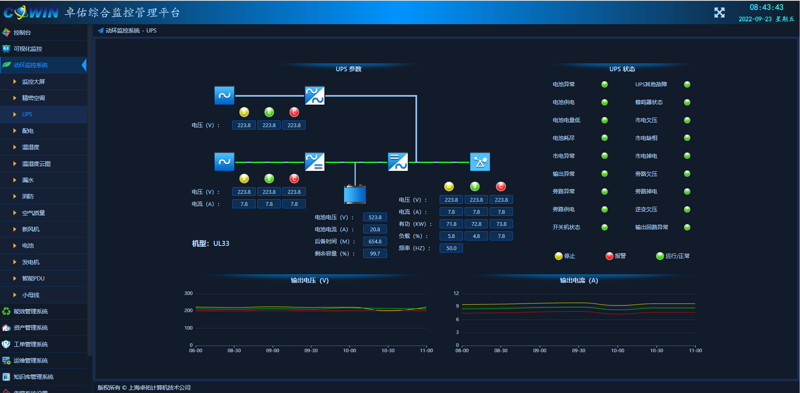Click the bypass AC input source icon
Viewport: 800px width, 393px height.
point(224,95)
